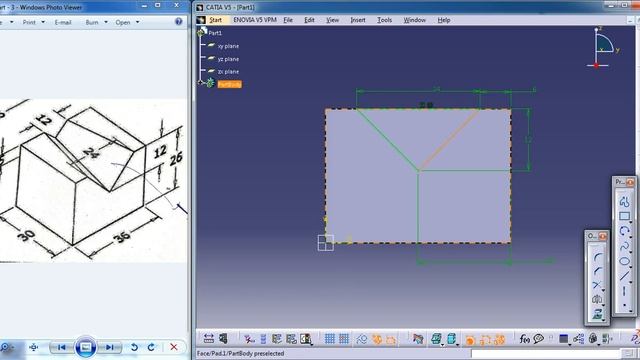Screen dimensions: 640x360
Task: Click the tree-structure icon in bottom toolbar
Action: (x=579, y=339)
